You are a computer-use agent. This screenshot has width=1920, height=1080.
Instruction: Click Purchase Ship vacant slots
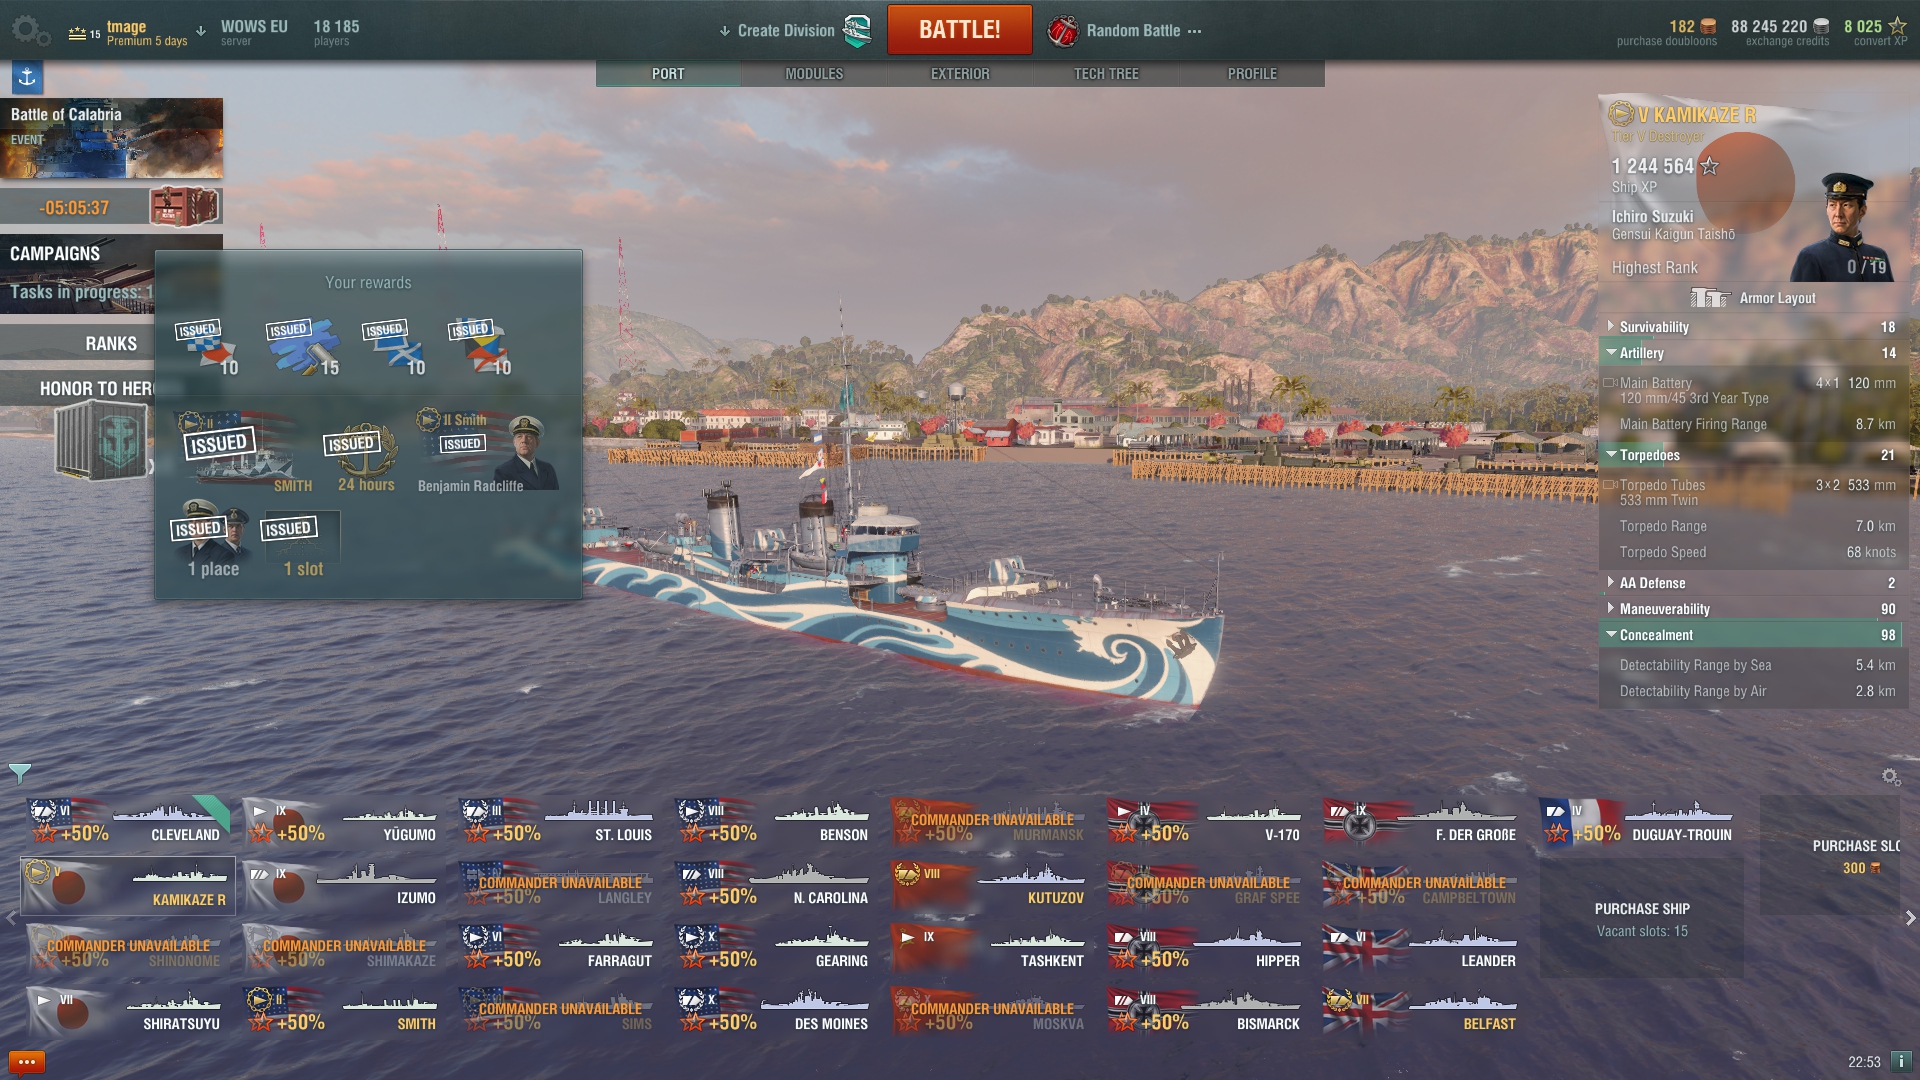pos(1642,919)
